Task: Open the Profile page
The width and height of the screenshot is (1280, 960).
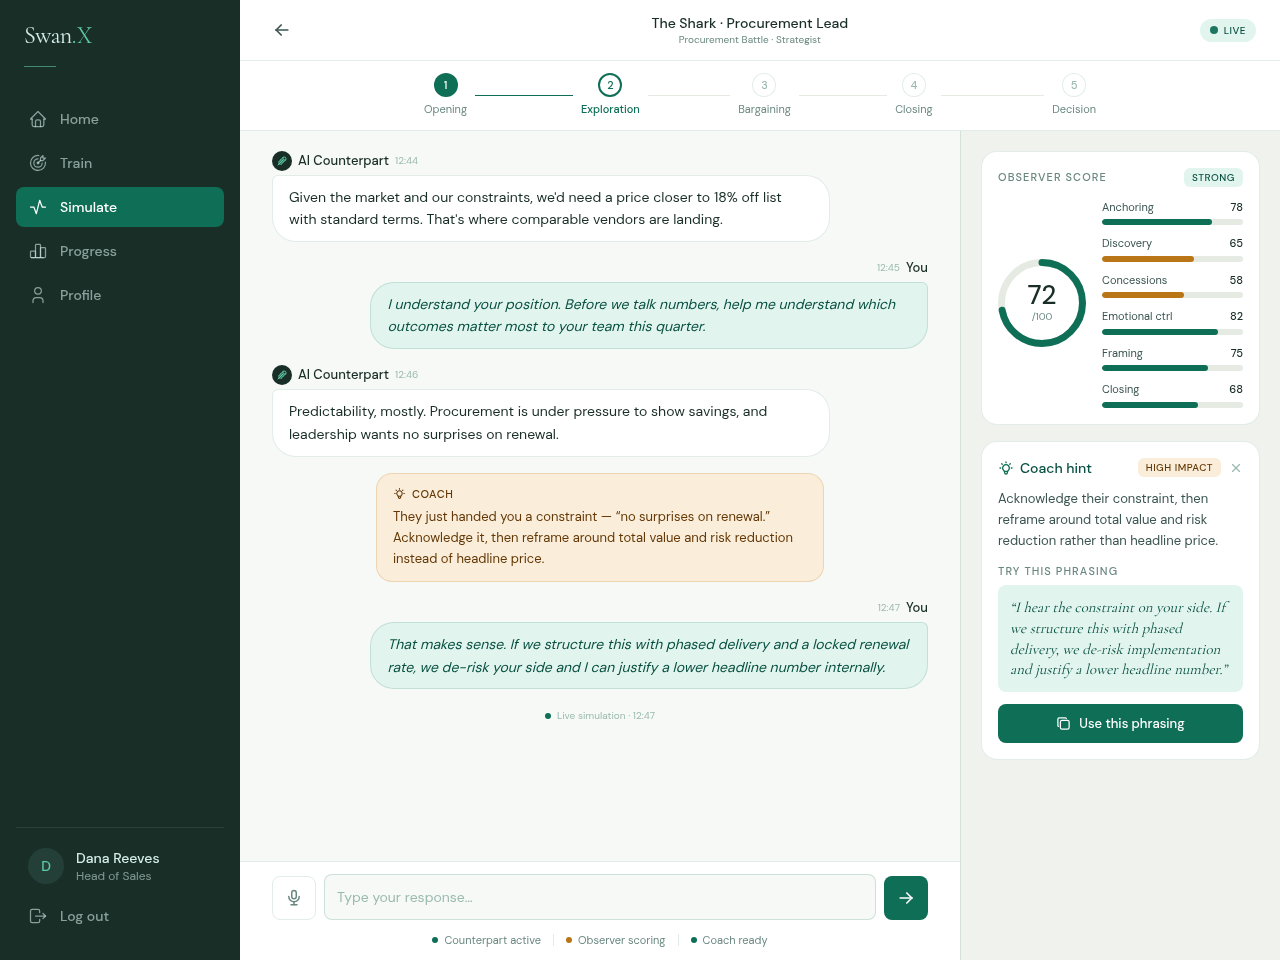Action: (x=120, y=295)
